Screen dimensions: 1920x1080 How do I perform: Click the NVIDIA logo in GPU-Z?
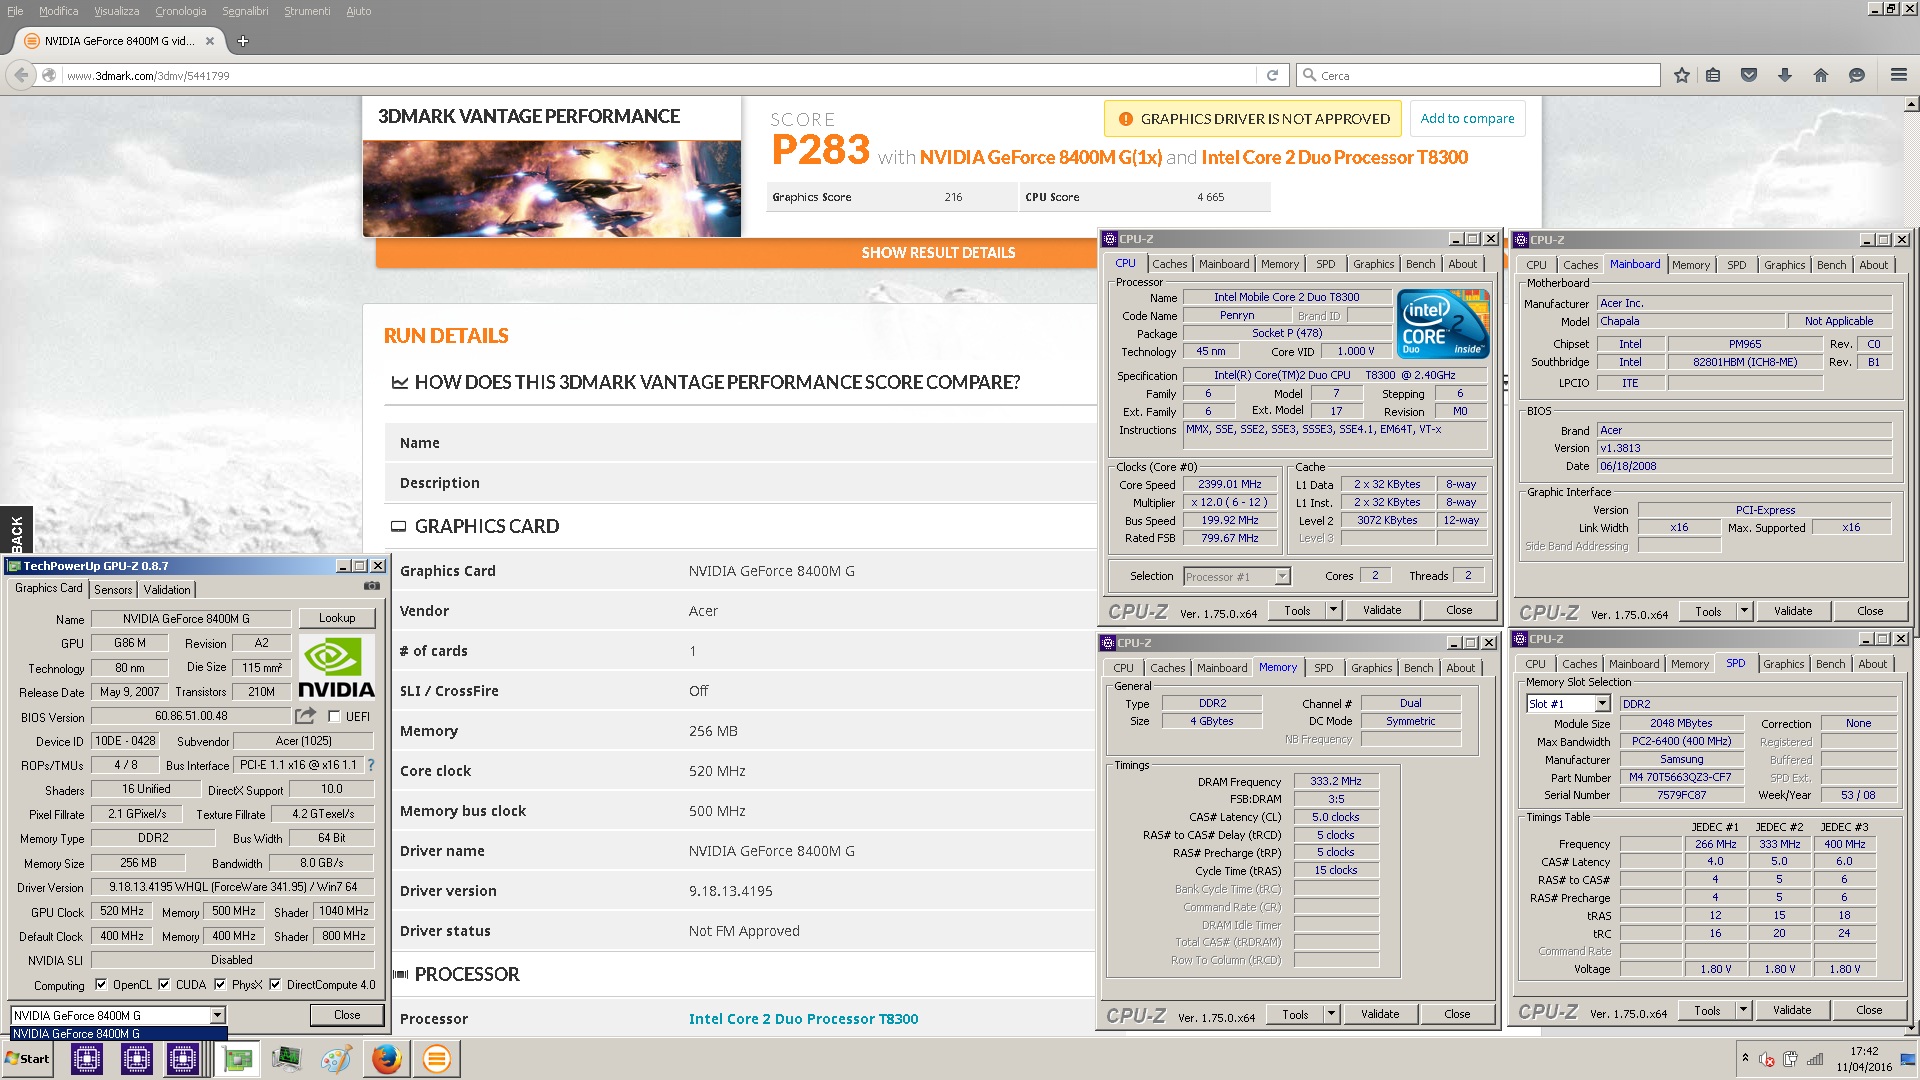pyautogui.click(x=337, y=668)
